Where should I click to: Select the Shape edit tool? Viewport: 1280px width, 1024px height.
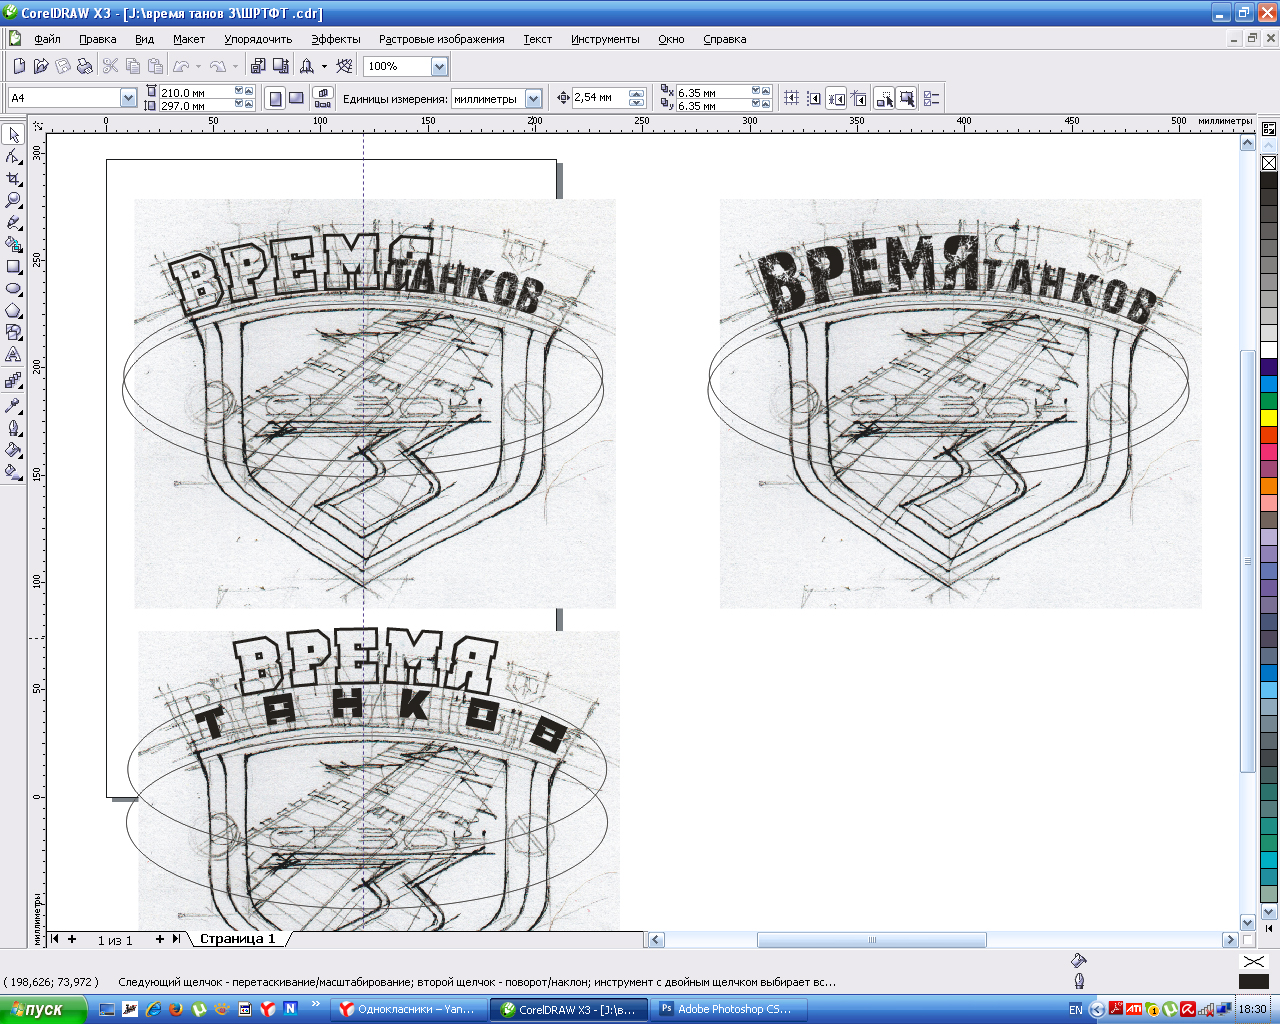coord(13,156)
